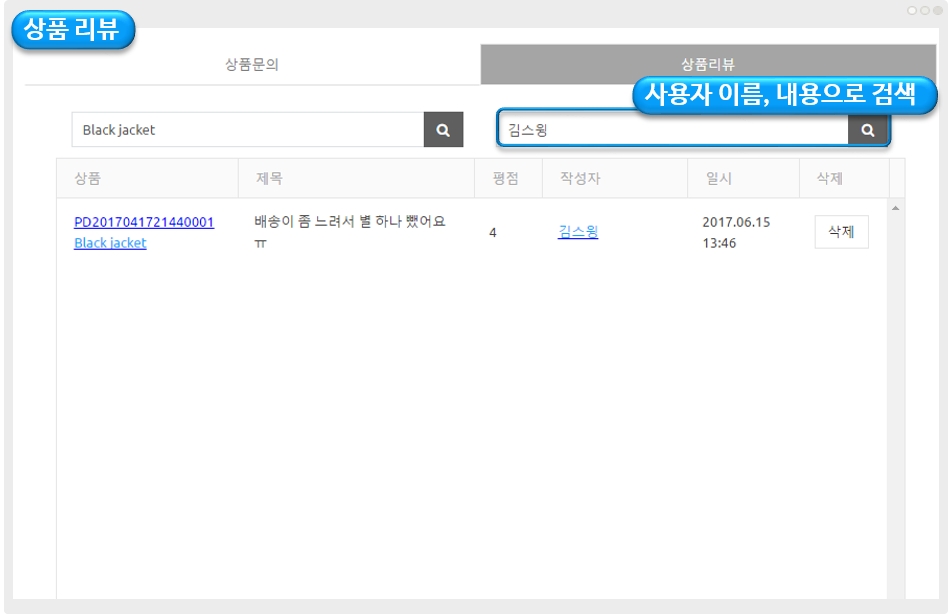Viewport: 948px width, 614px height.
Task: Click the rightmost window dot at top-right
Action: 937,10
